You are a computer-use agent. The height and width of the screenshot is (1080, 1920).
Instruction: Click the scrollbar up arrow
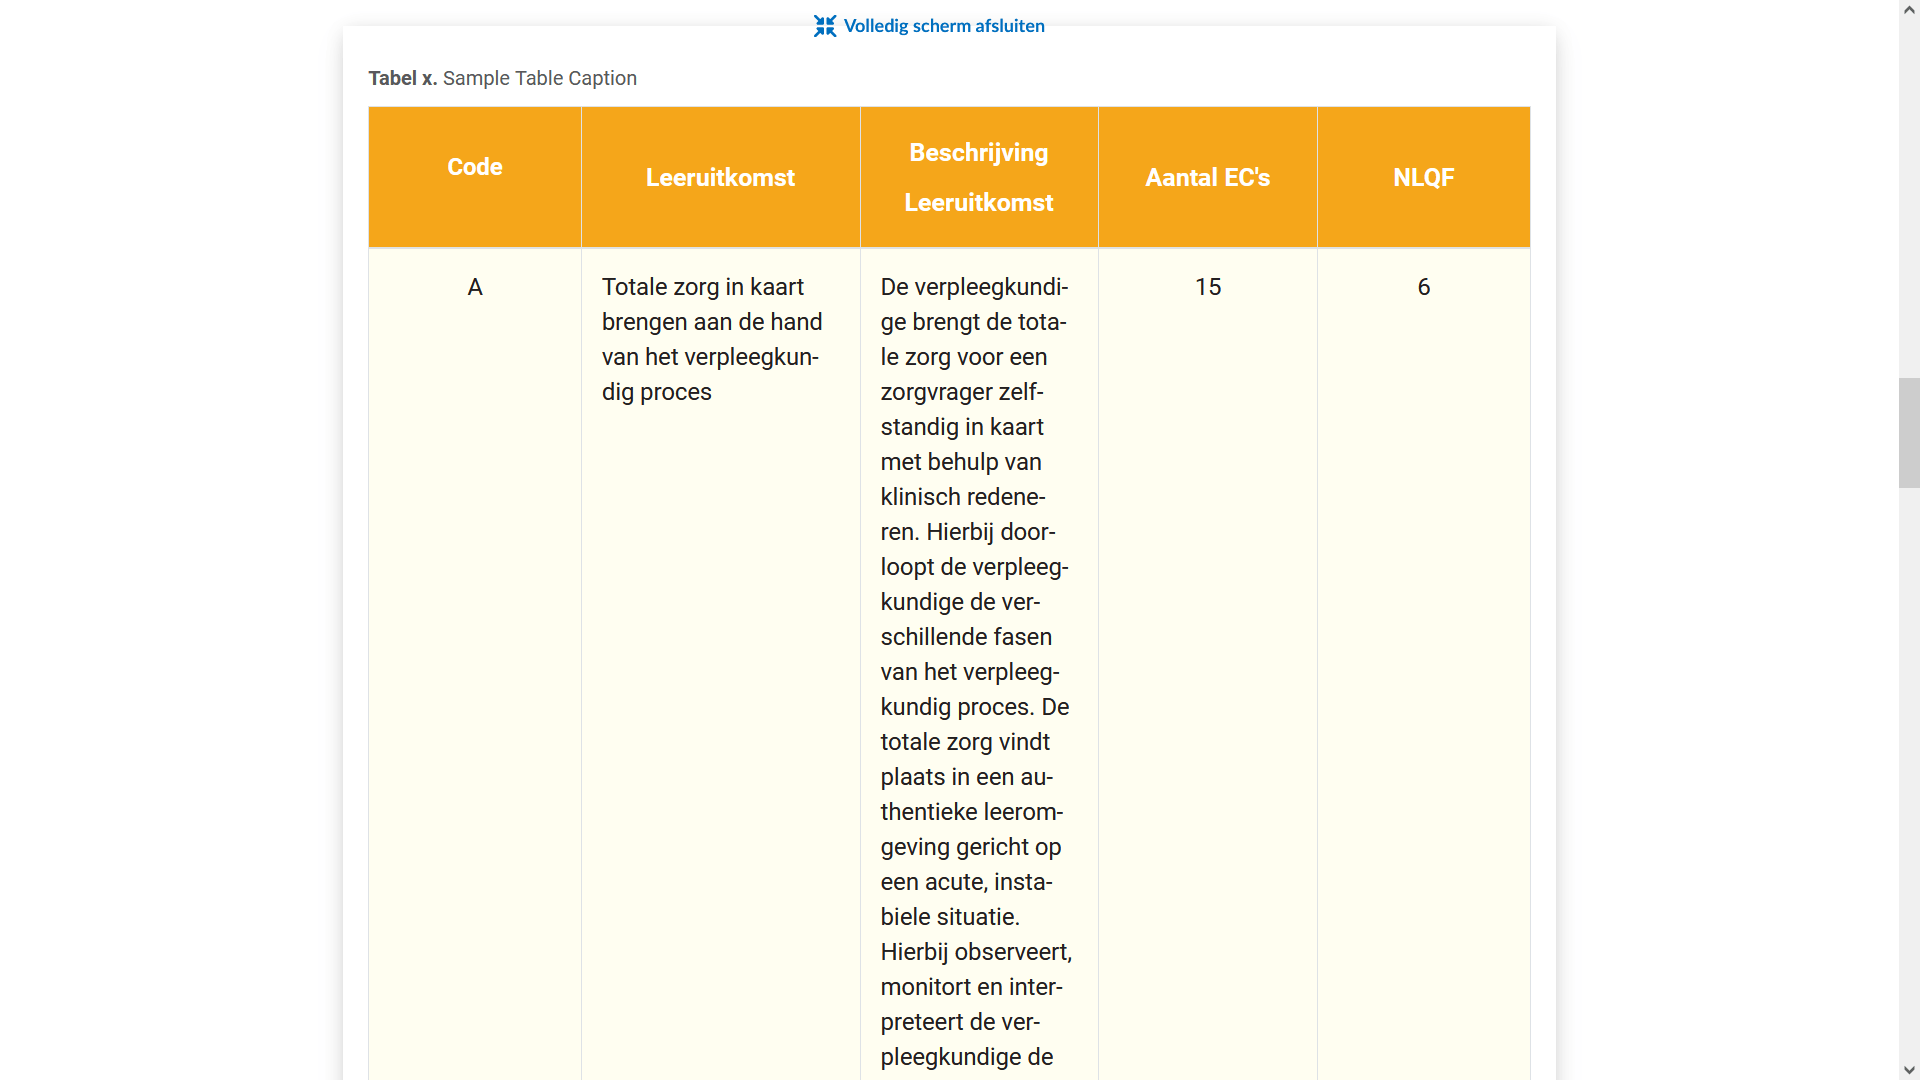1910,8
